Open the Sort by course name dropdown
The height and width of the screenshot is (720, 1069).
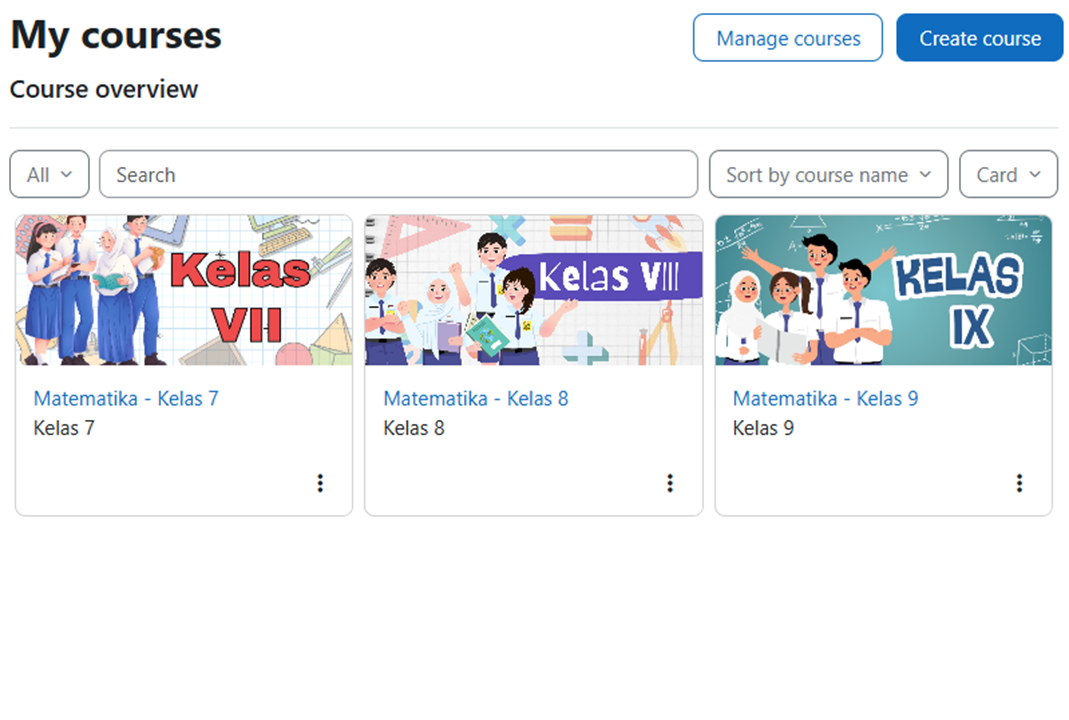[828, 175]
